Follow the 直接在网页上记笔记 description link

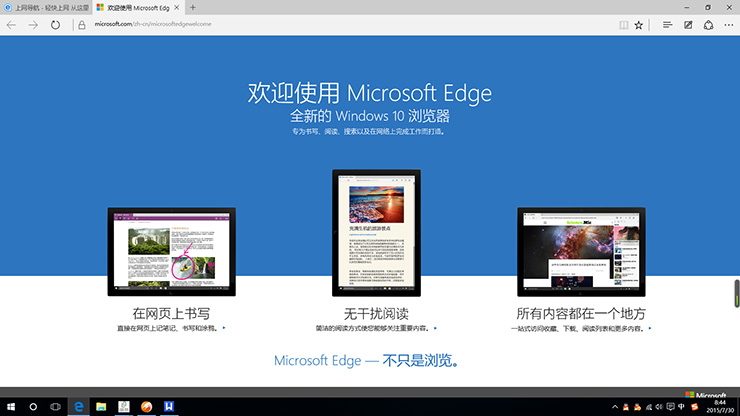pyautogui.click(x=171, y=328)
